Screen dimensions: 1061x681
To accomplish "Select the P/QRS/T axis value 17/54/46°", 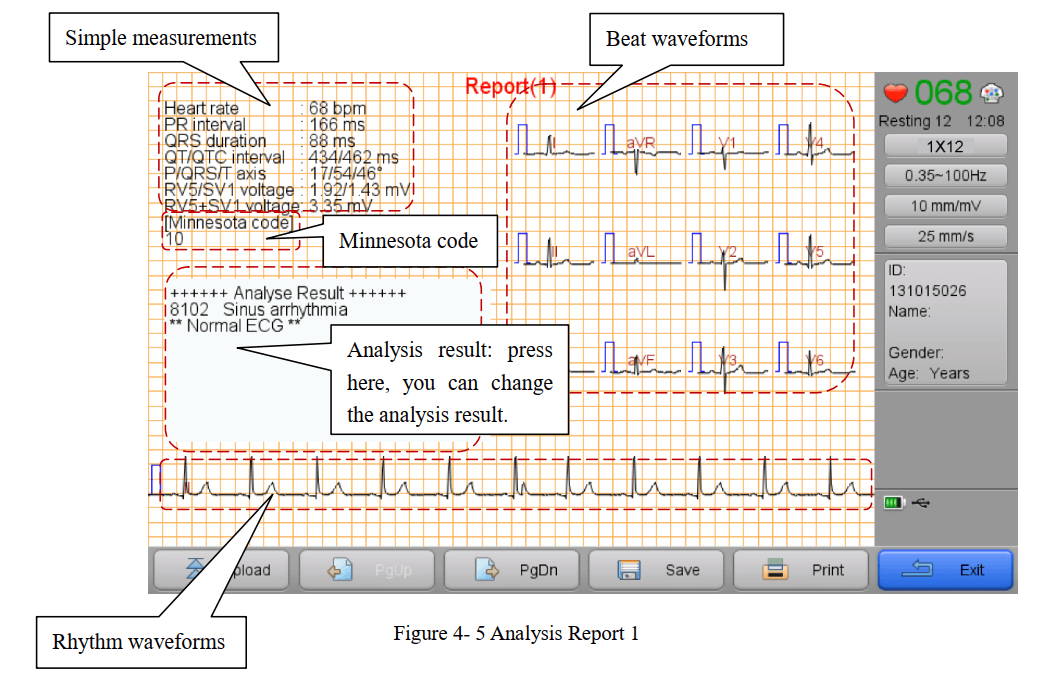I will click(x=345, y=173).
